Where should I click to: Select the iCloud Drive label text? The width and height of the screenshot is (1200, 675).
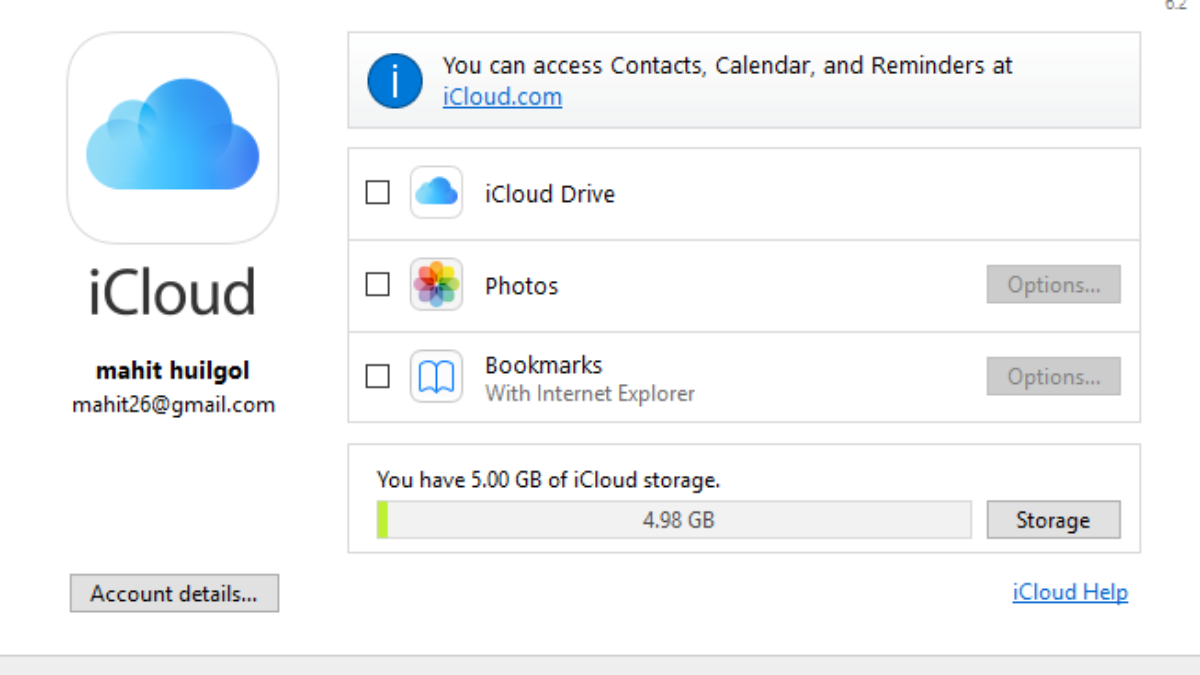[550, 194]
